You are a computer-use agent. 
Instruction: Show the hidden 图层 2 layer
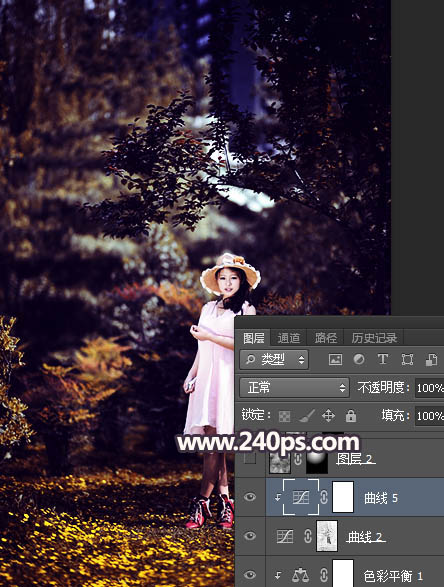[250, 458]
